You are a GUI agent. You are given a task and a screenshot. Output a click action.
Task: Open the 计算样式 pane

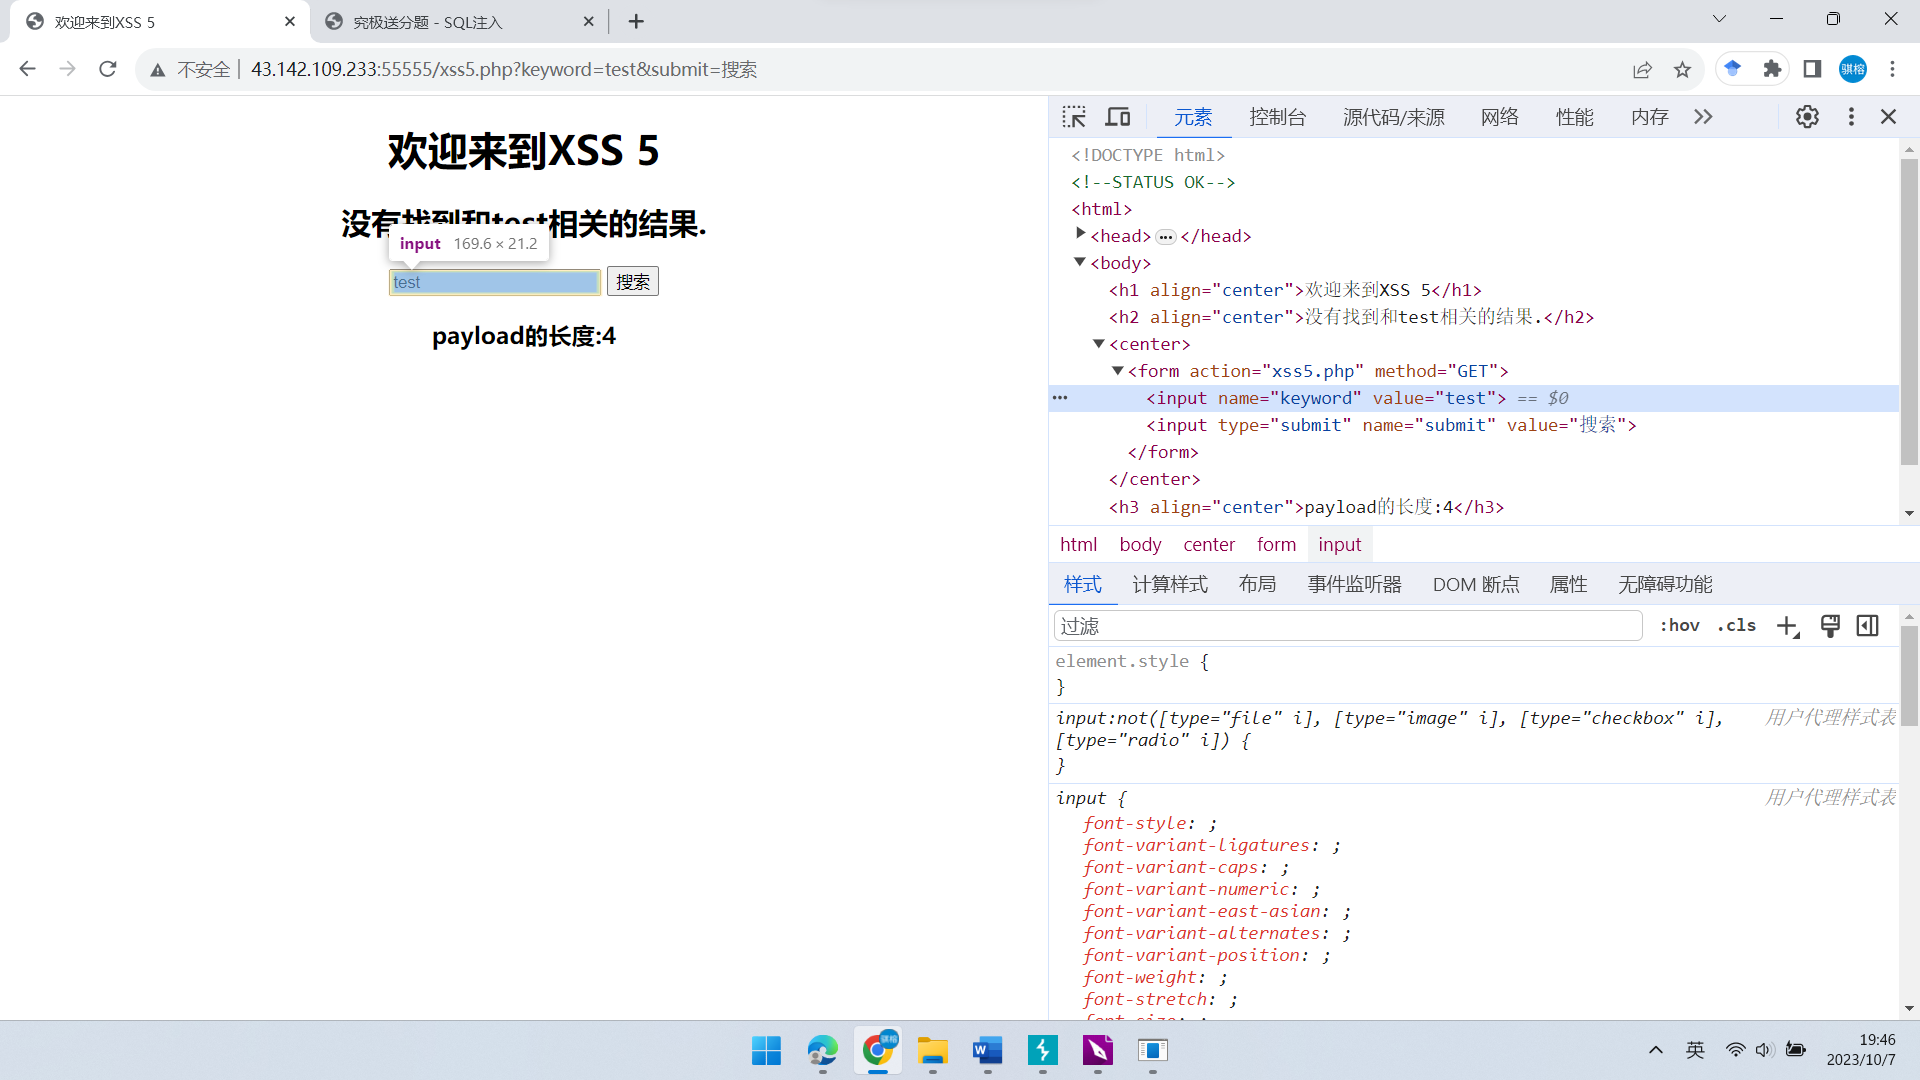click(1170, 584)
